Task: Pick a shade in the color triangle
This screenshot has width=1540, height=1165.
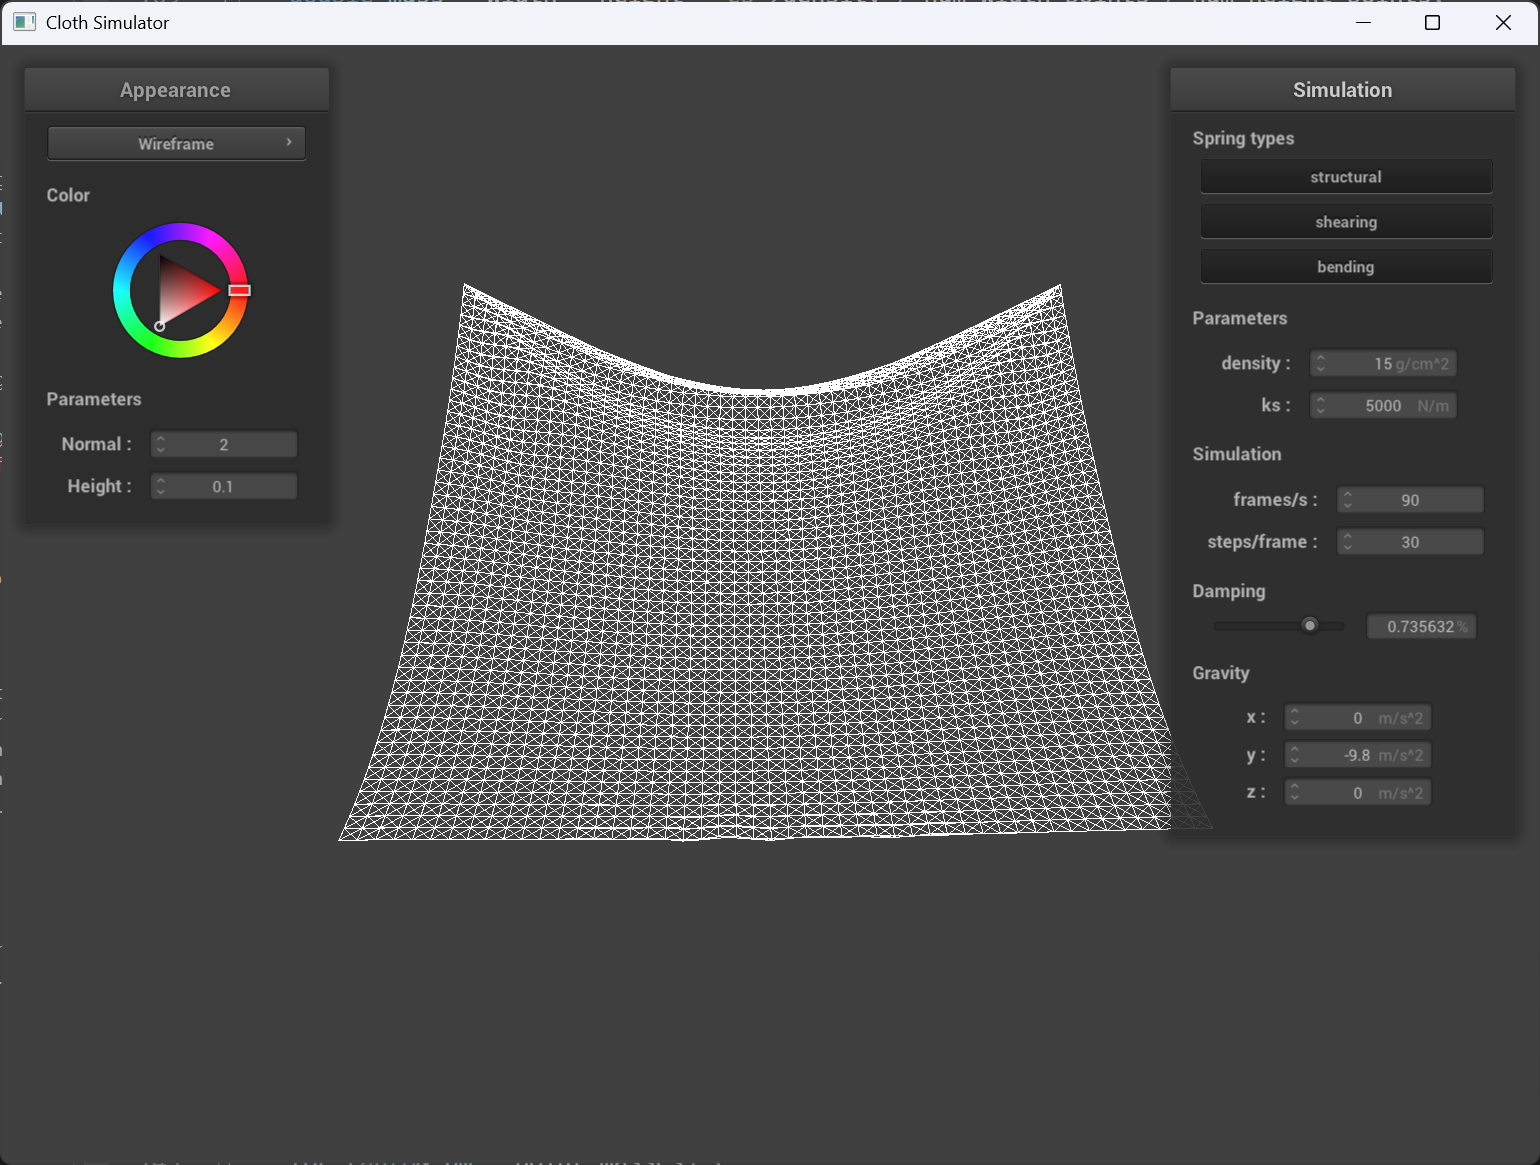Action: click(x=185, y=291)
